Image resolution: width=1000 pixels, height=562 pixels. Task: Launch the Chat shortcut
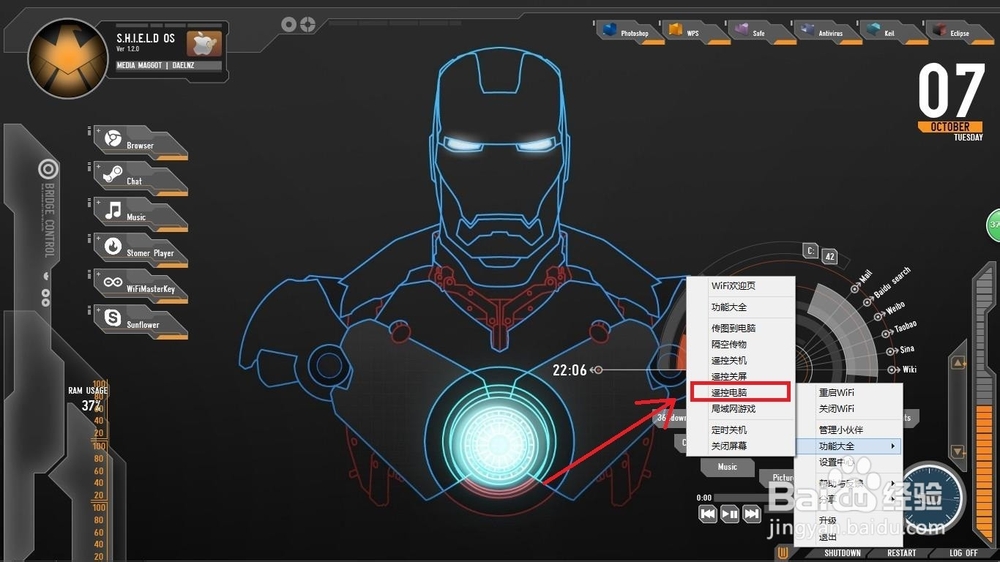(140, 178)
